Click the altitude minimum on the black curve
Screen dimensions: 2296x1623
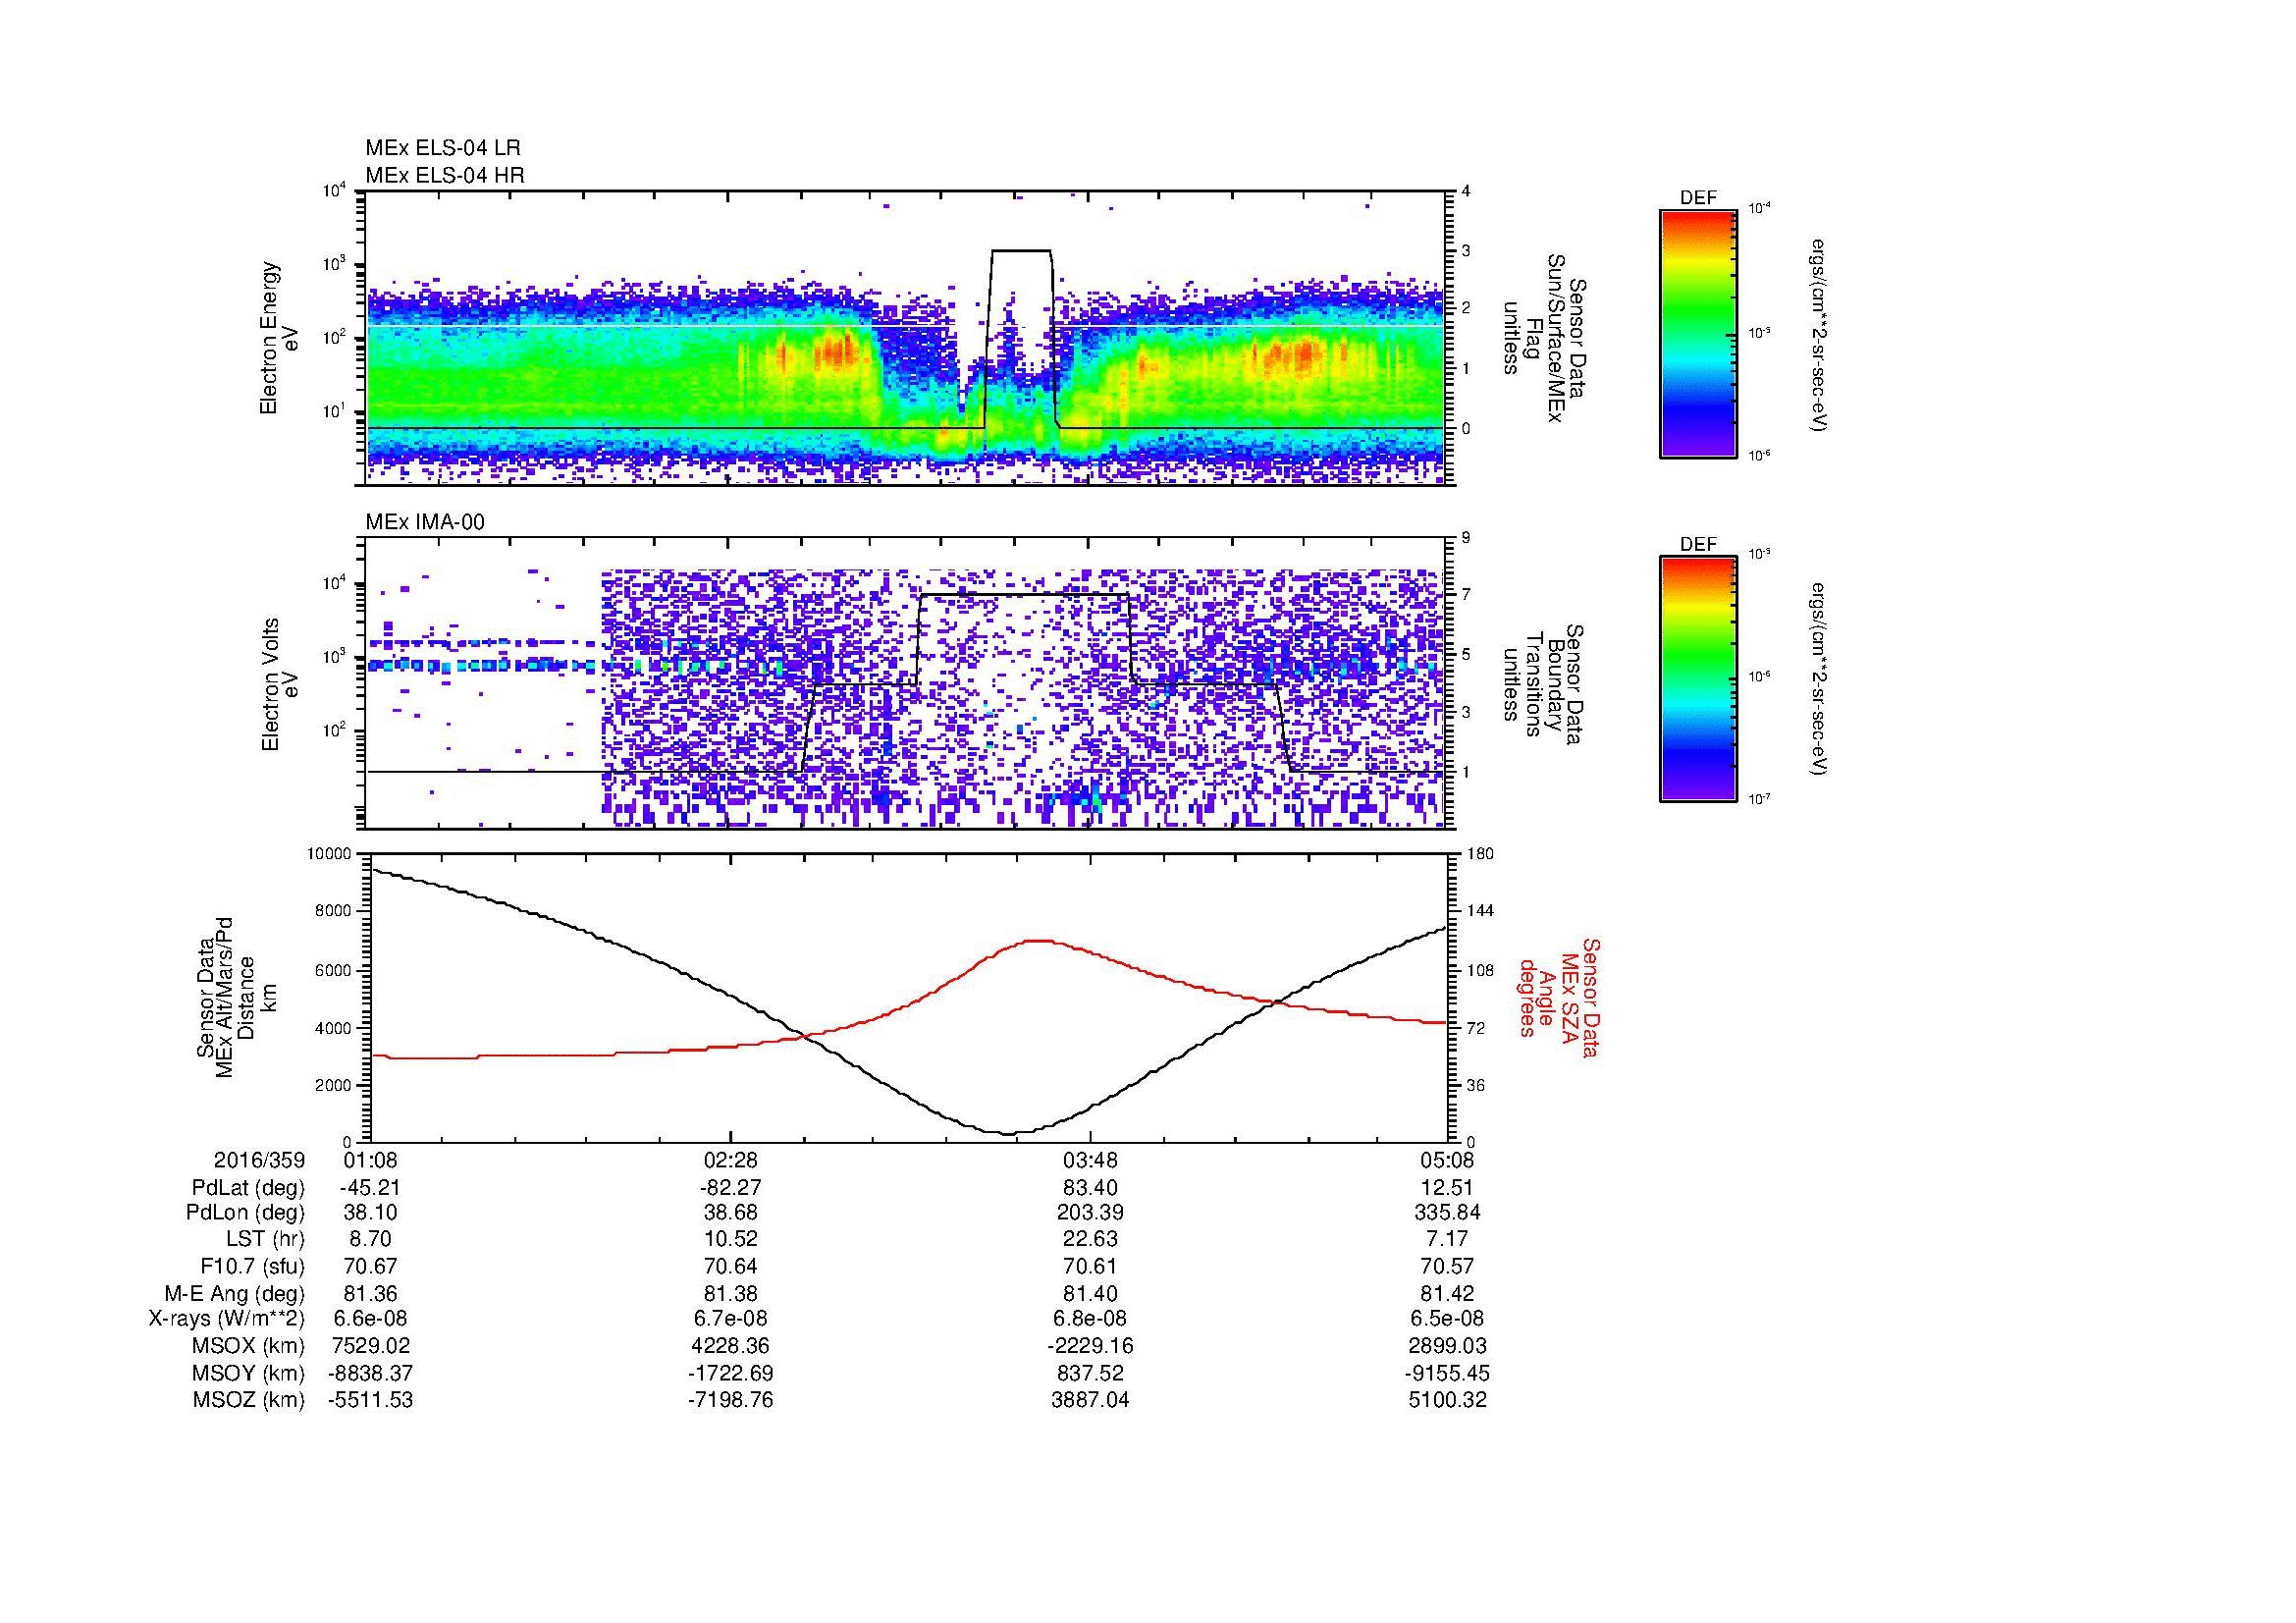[x=1008, y=1133]
